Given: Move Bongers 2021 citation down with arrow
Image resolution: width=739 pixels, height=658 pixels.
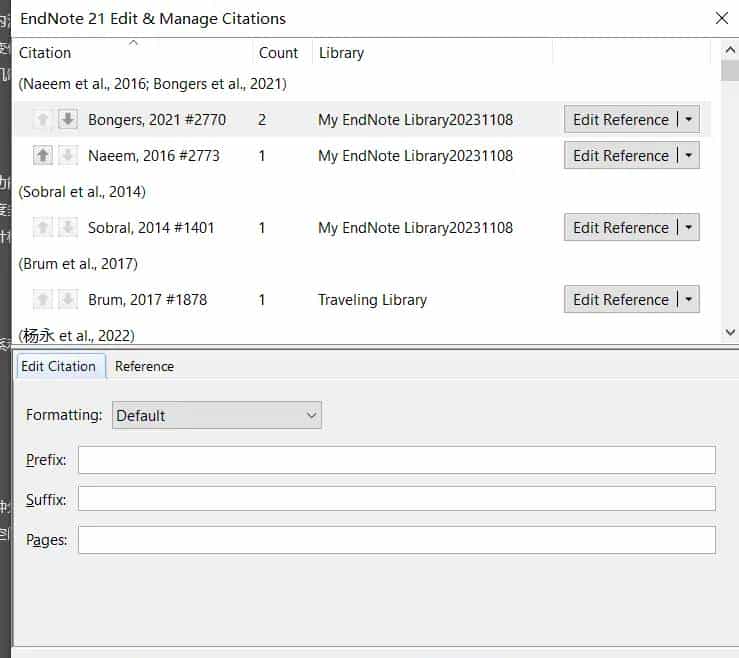Looking at the screenshot, I should pos(68,120).
